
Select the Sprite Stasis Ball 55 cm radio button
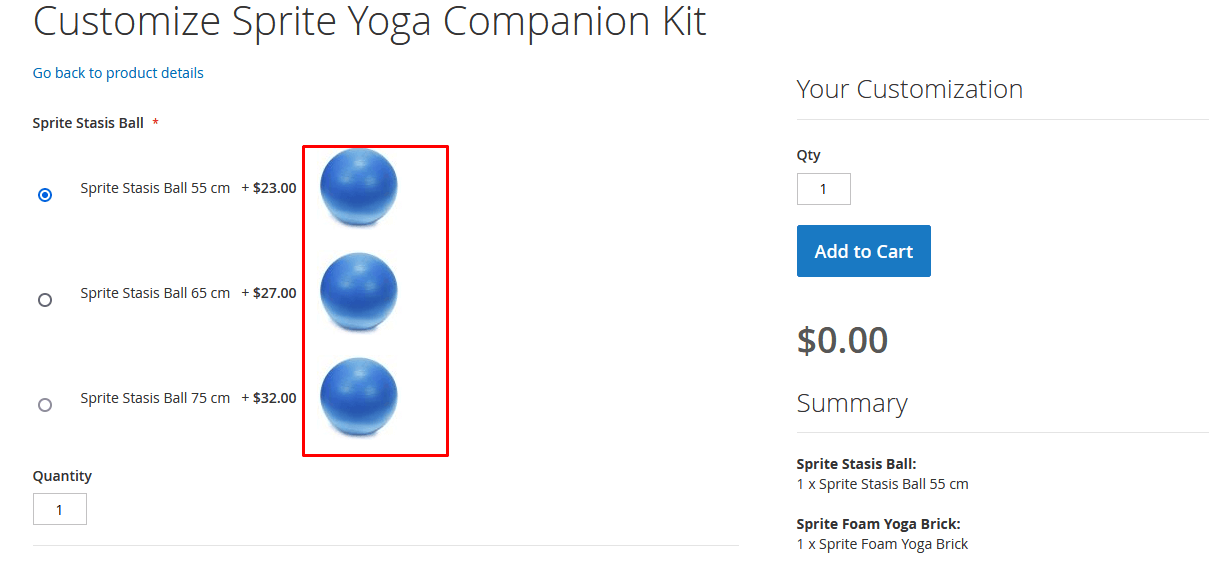[x=45, y=195]
